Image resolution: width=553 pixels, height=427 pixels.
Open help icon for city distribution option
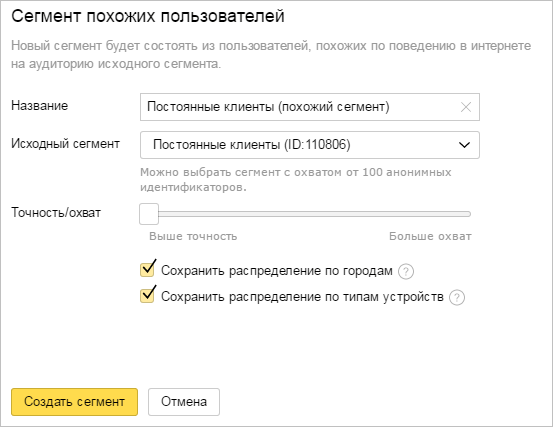click(x=406, y=272)
